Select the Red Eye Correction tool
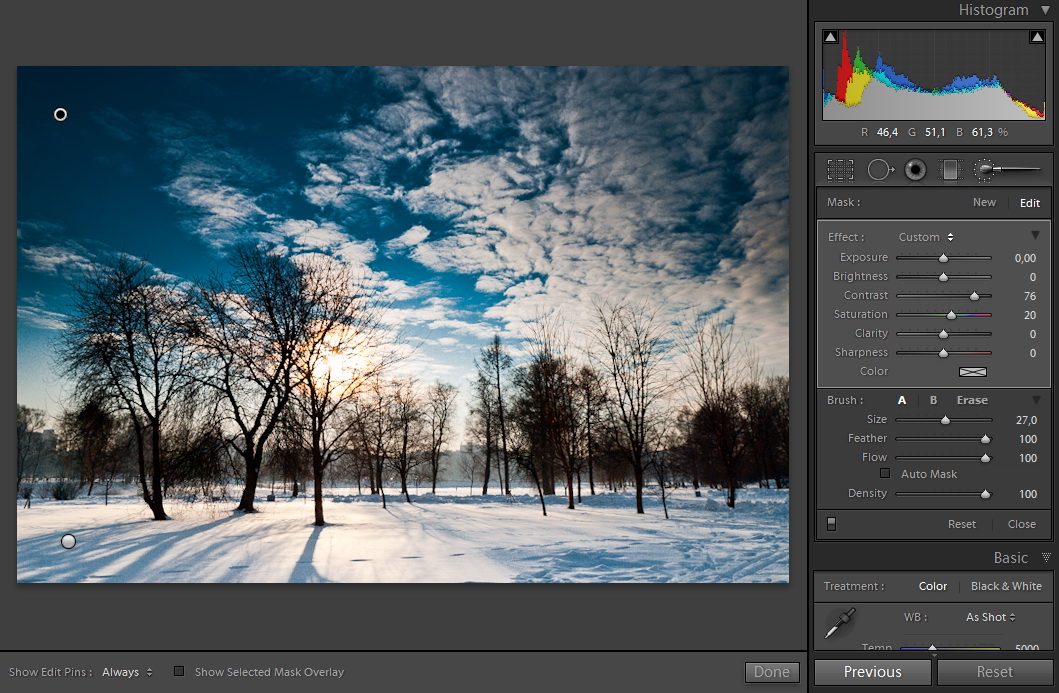The height and width of the screenshot is (693, 1059). pos(915,170)
